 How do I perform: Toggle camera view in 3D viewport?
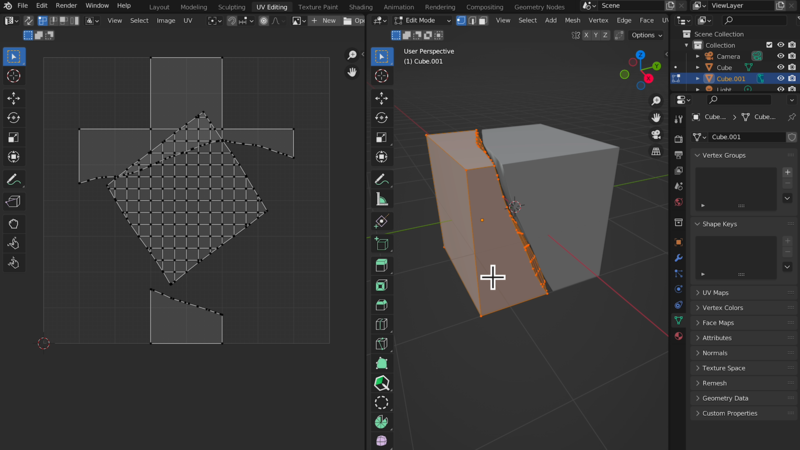[656, 135]
